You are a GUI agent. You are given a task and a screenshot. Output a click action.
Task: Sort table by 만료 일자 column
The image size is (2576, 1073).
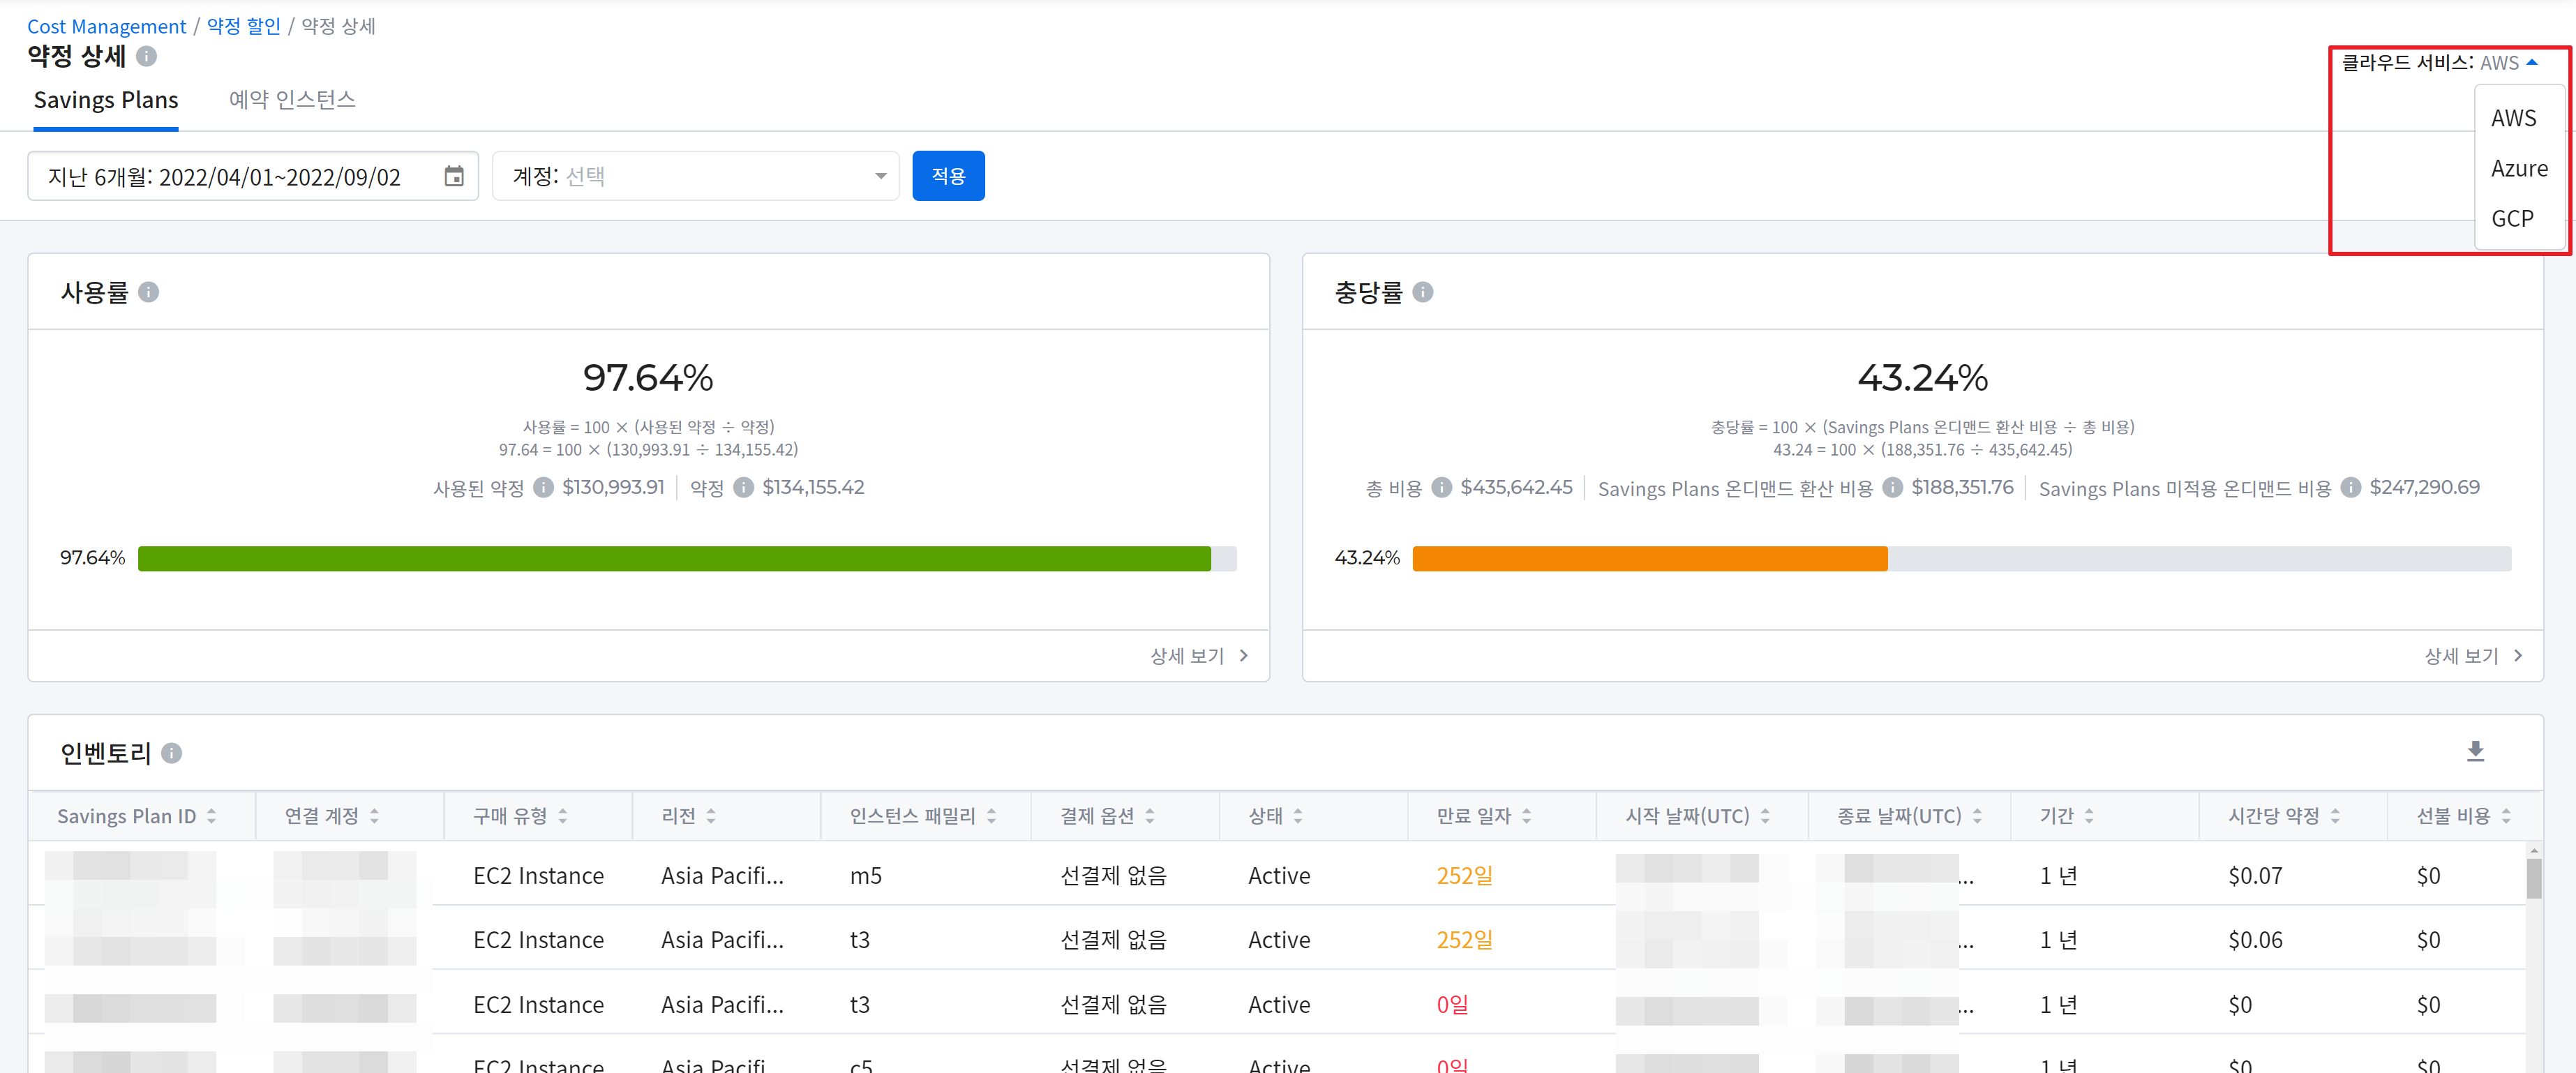click(x=1526, y=816)
